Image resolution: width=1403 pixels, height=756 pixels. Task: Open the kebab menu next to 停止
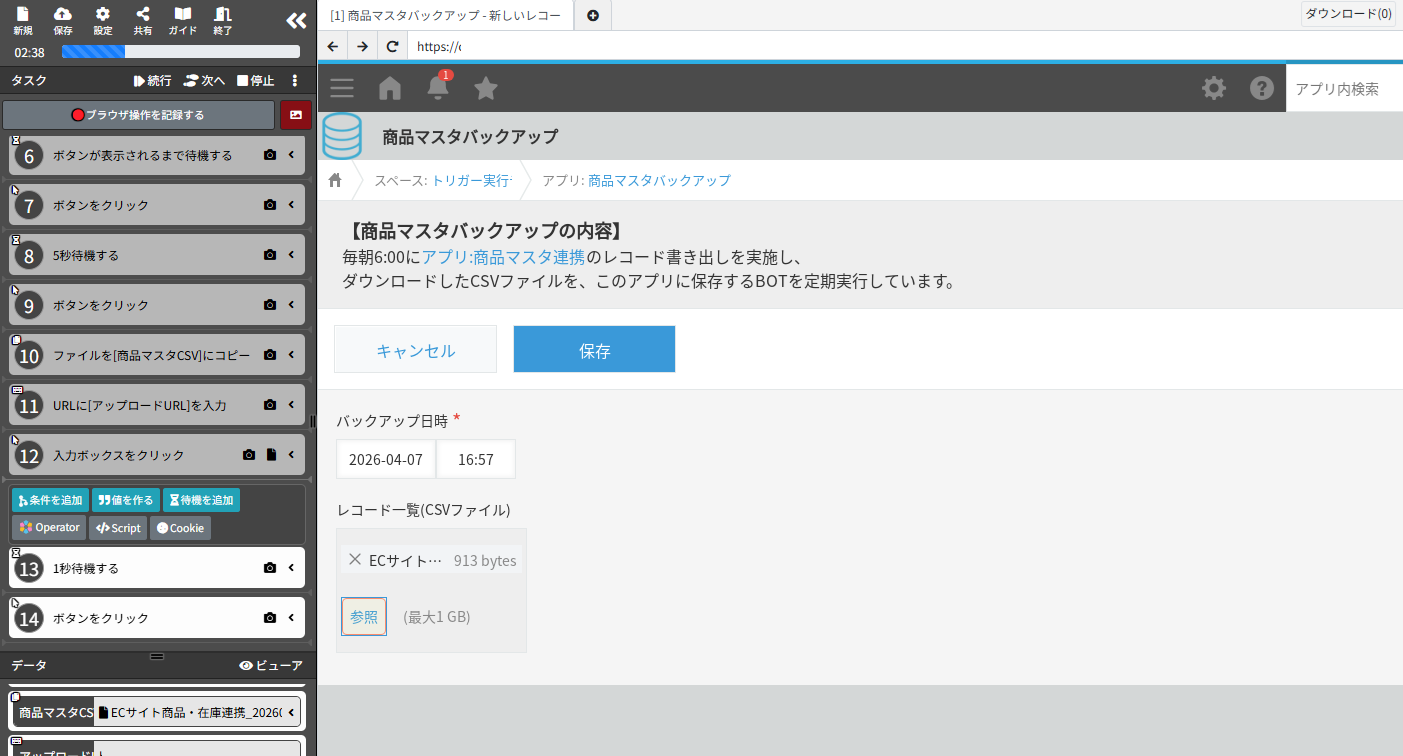[293, 80]
